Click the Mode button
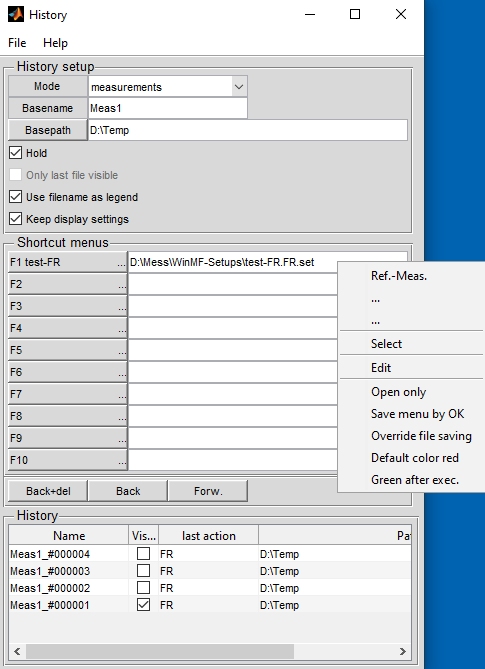The image size is (485, 669). point(47,86)
